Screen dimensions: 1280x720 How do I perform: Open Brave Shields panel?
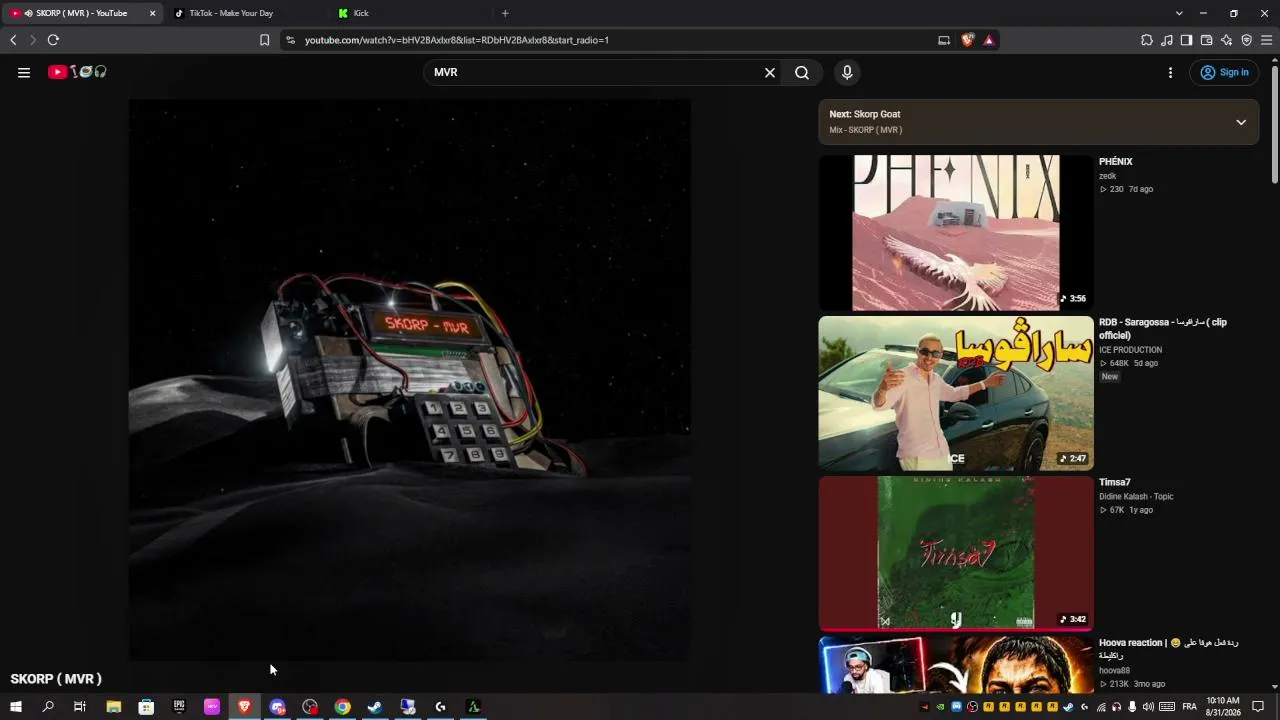tap(967, 40)
